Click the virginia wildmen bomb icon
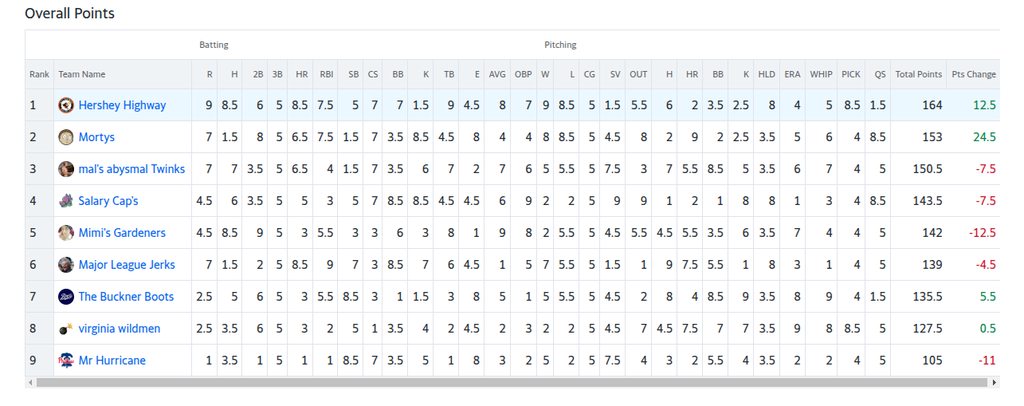 click(66, 328)
